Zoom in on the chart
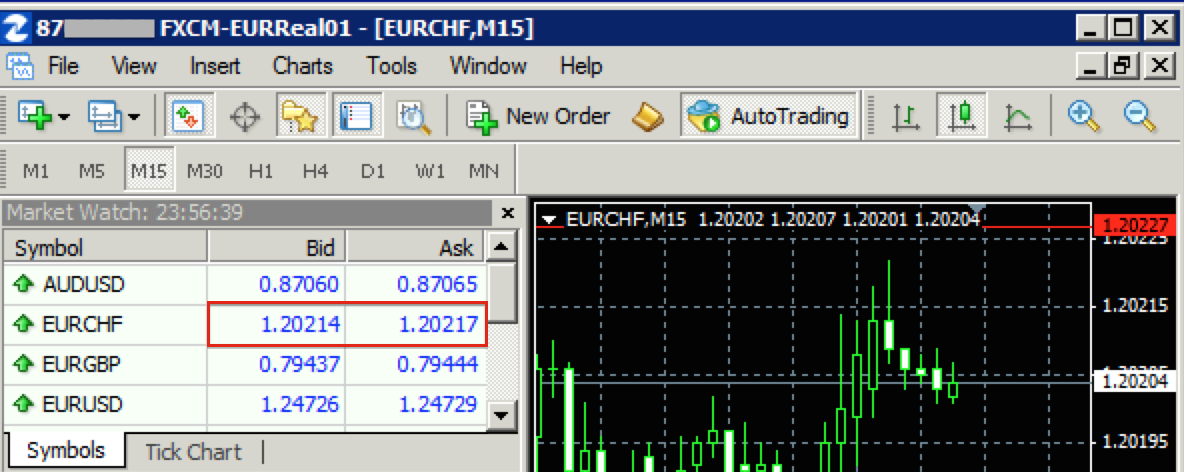The width and height of the screenshot is (1184, 472). (x=1084, y=116)
